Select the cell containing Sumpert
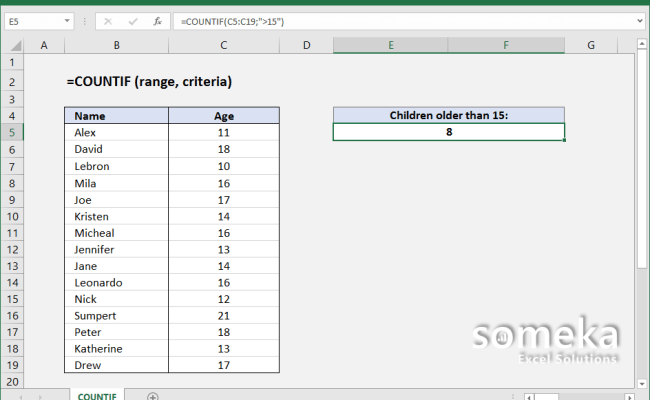 coord(116,316)
